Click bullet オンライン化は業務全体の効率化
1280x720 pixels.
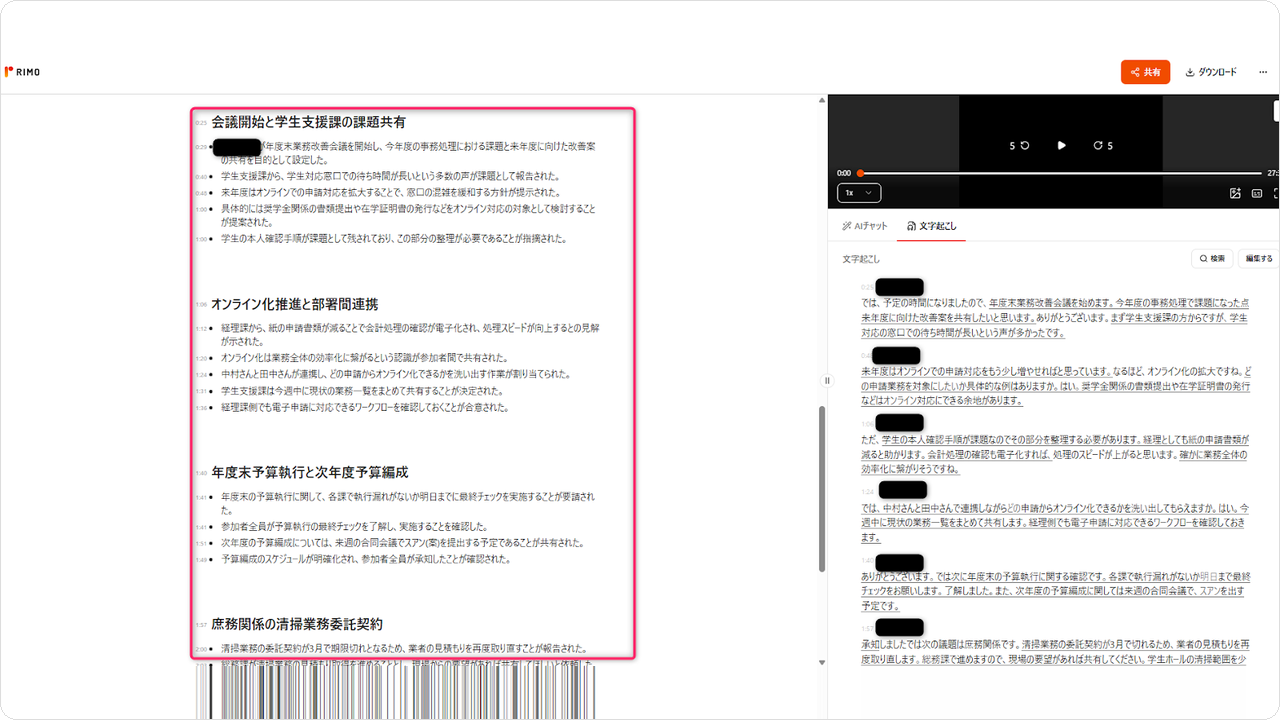[x=365, y=357]
